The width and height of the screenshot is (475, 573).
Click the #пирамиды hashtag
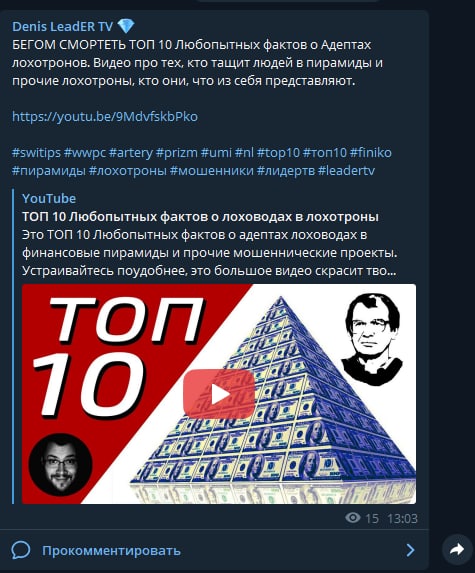click(49, 170)
